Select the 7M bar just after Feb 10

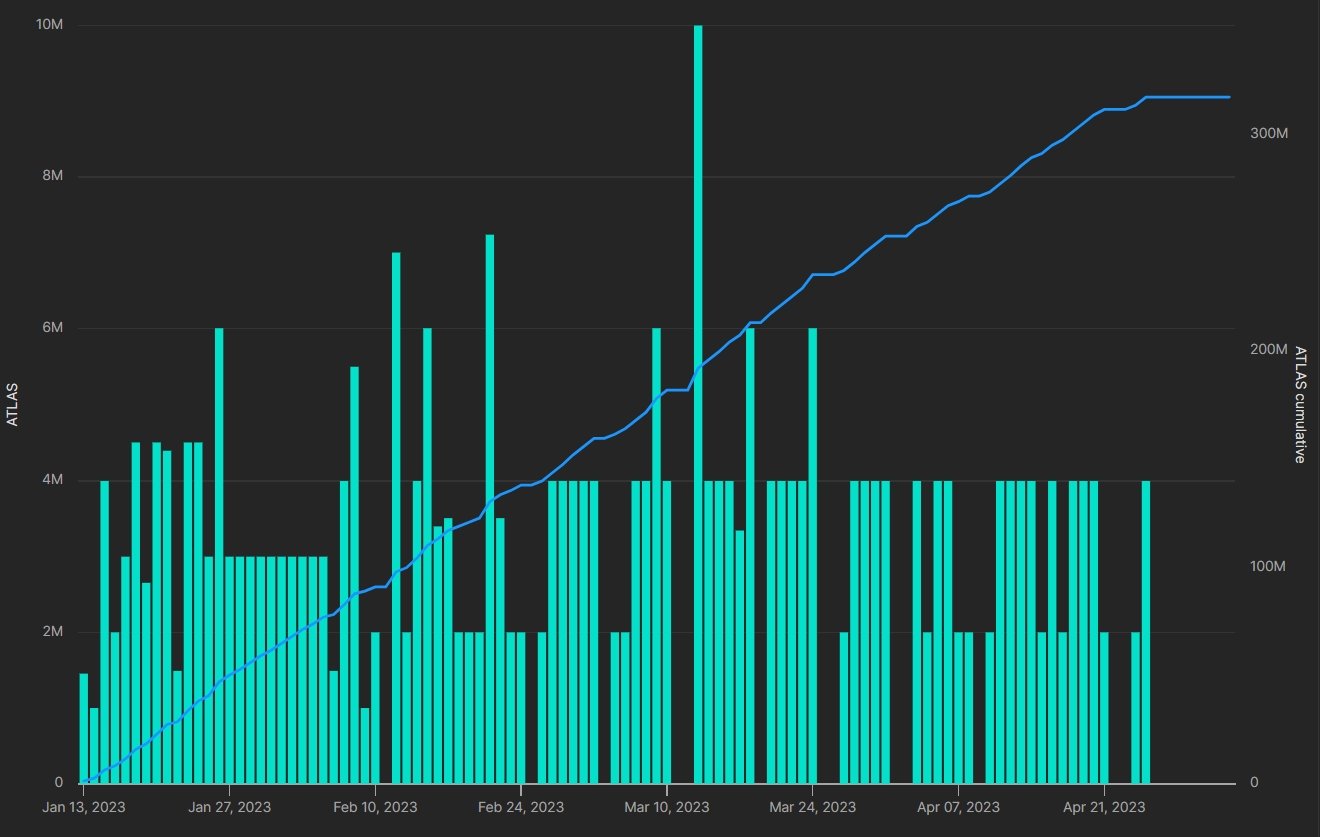pos(396,520)
